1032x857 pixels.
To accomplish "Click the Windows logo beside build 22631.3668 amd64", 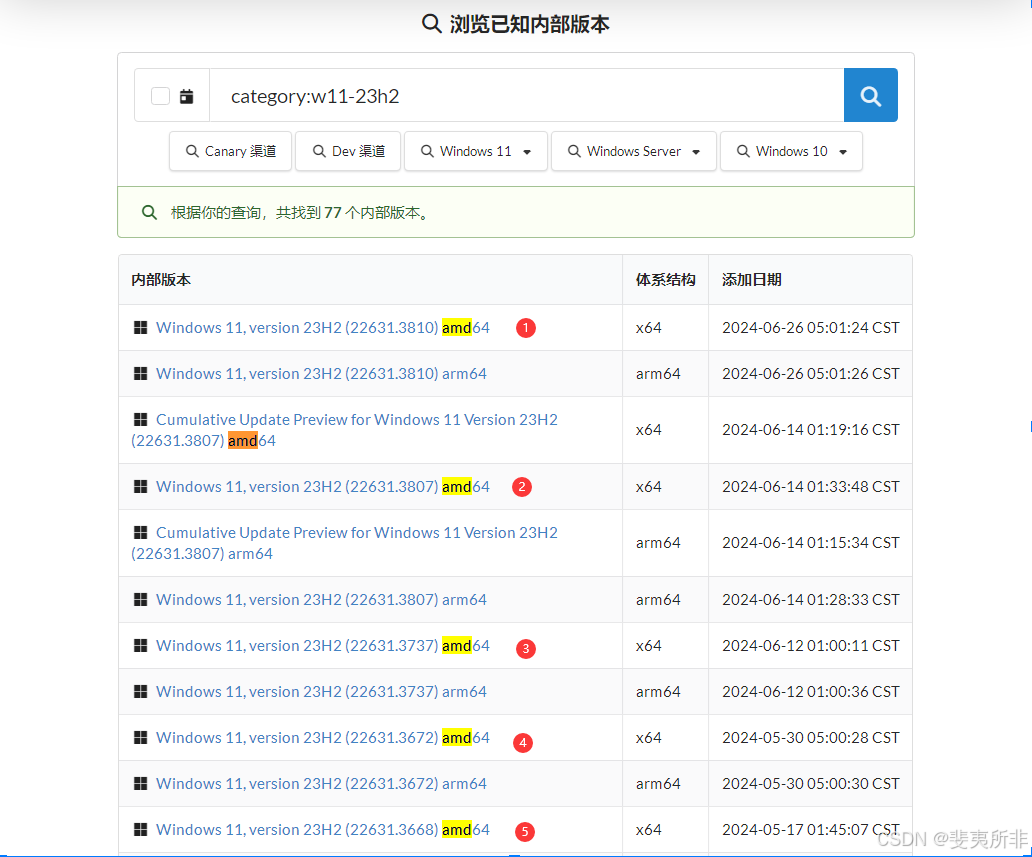I will [140, 830].
